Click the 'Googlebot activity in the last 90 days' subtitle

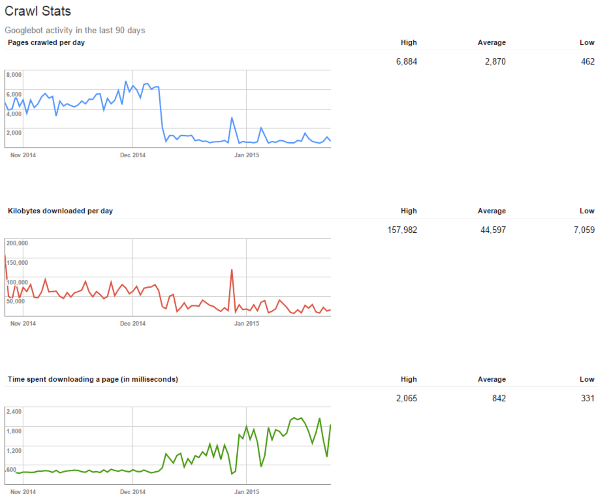coord(75,30)
